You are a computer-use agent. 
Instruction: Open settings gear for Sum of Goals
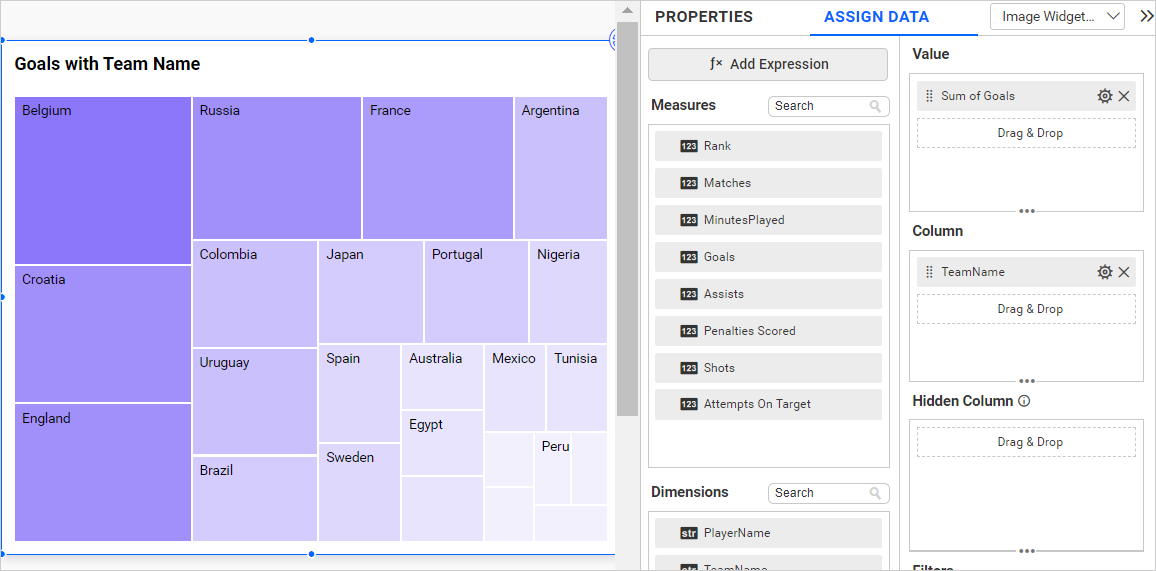(1104, 96)
